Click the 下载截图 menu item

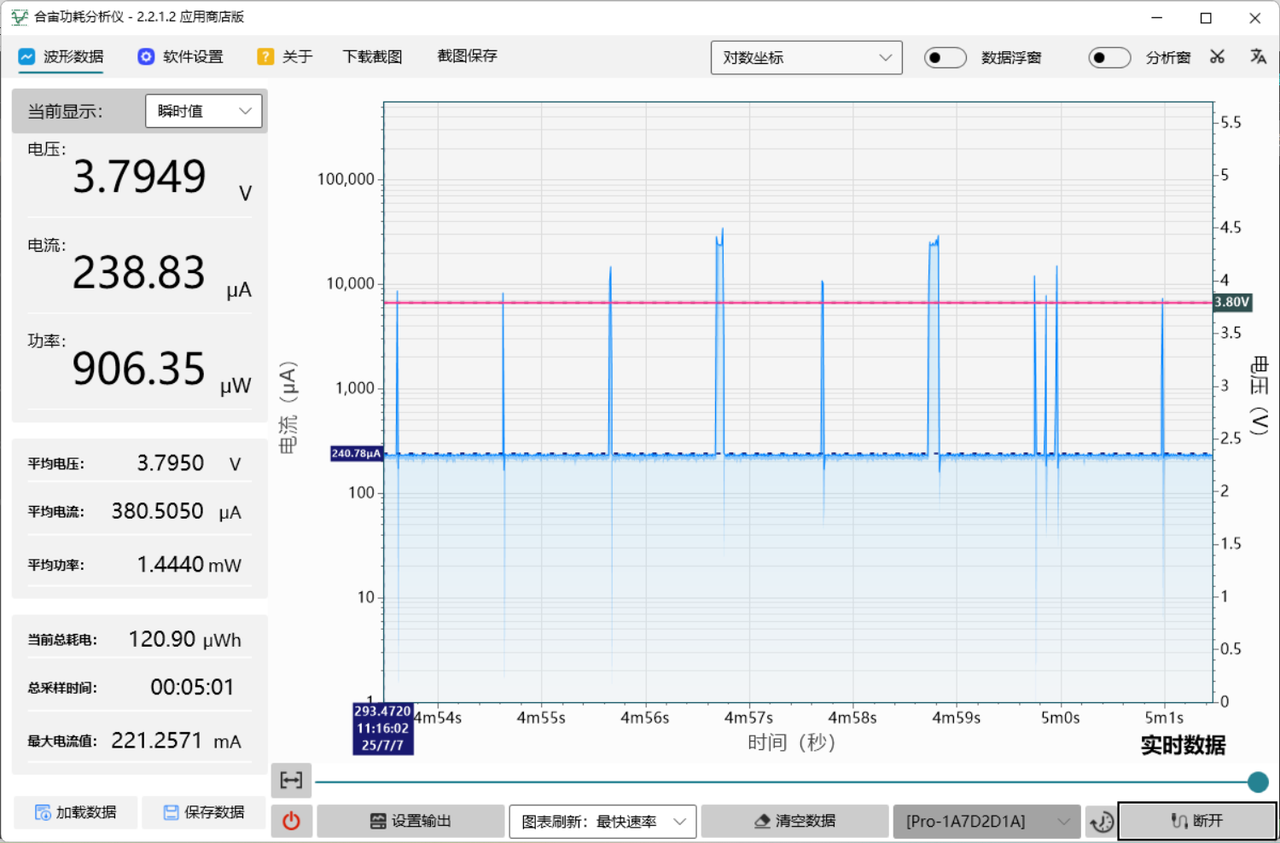[x=372, y=57]
